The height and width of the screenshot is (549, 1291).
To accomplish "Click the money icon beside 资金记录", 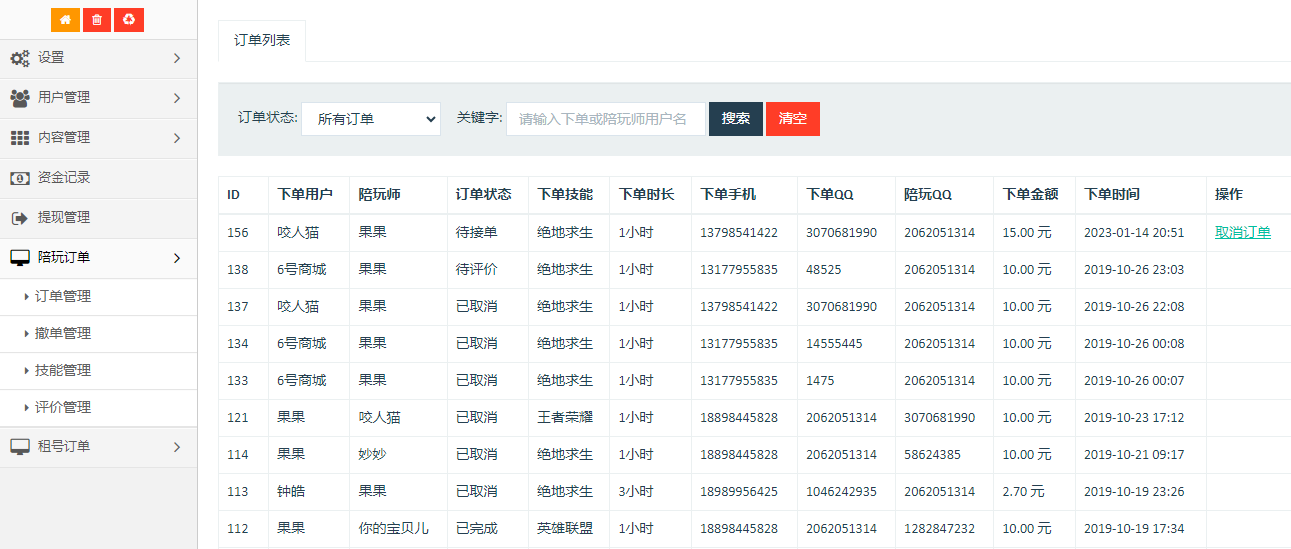I will click(x=20, y=178).
